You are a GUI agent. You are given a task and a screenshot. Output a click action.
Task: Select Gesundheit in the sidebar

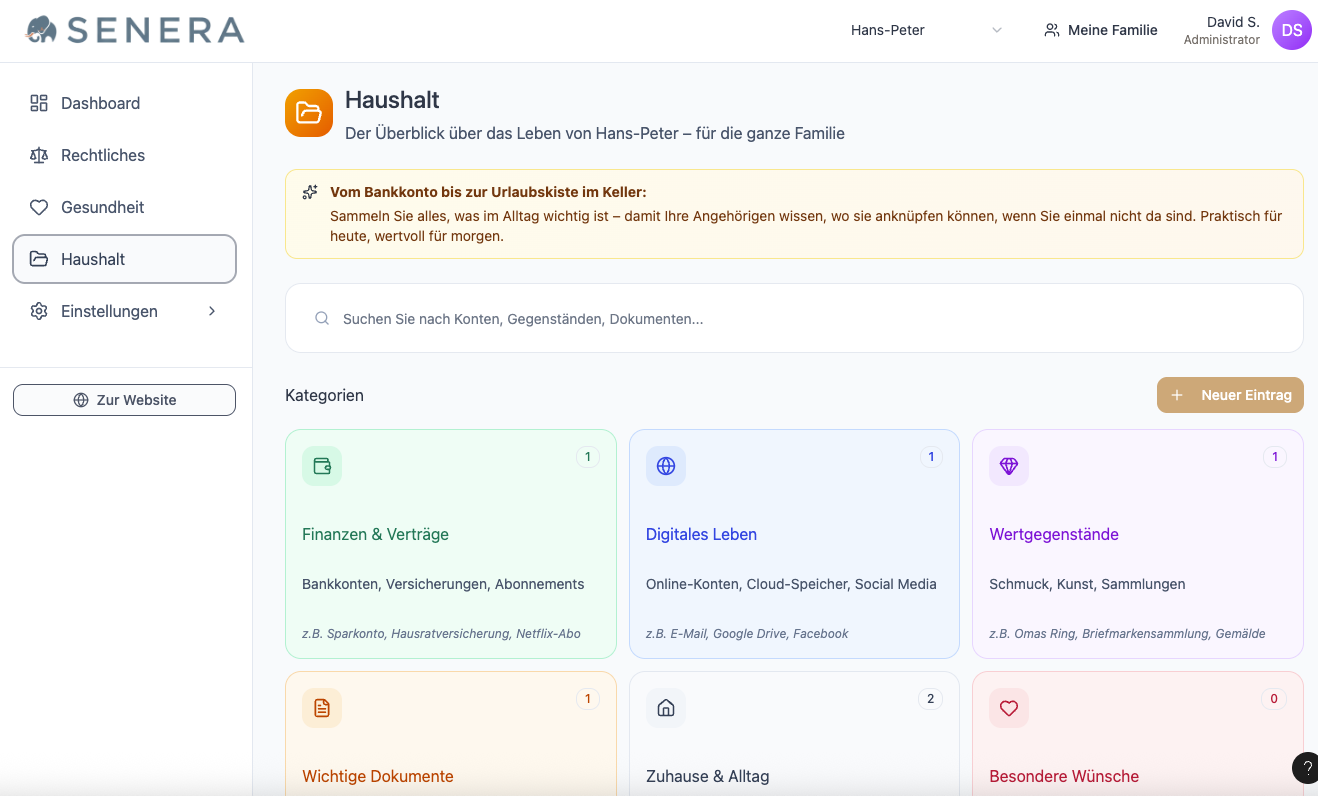click(102, 207)
